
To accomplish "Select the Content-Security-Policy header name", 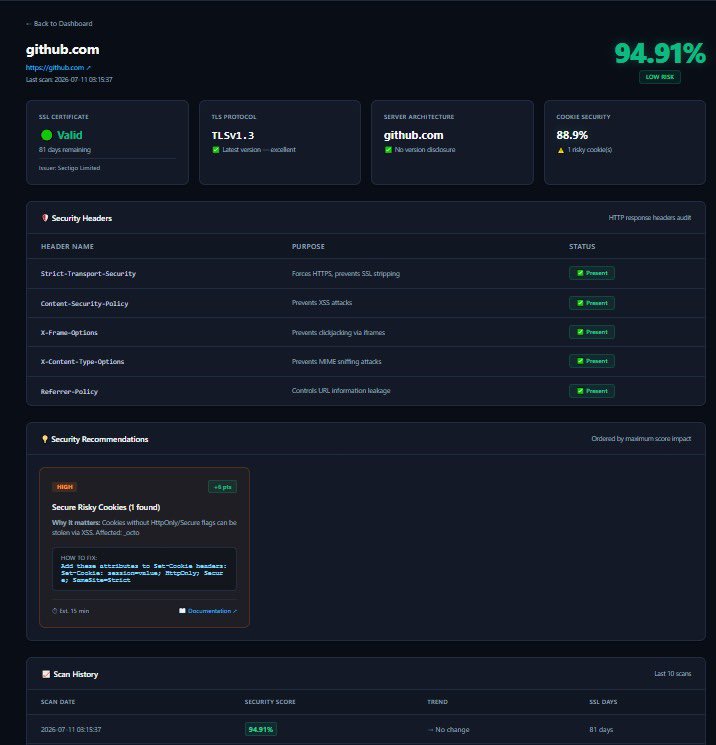I will [85, 304].
